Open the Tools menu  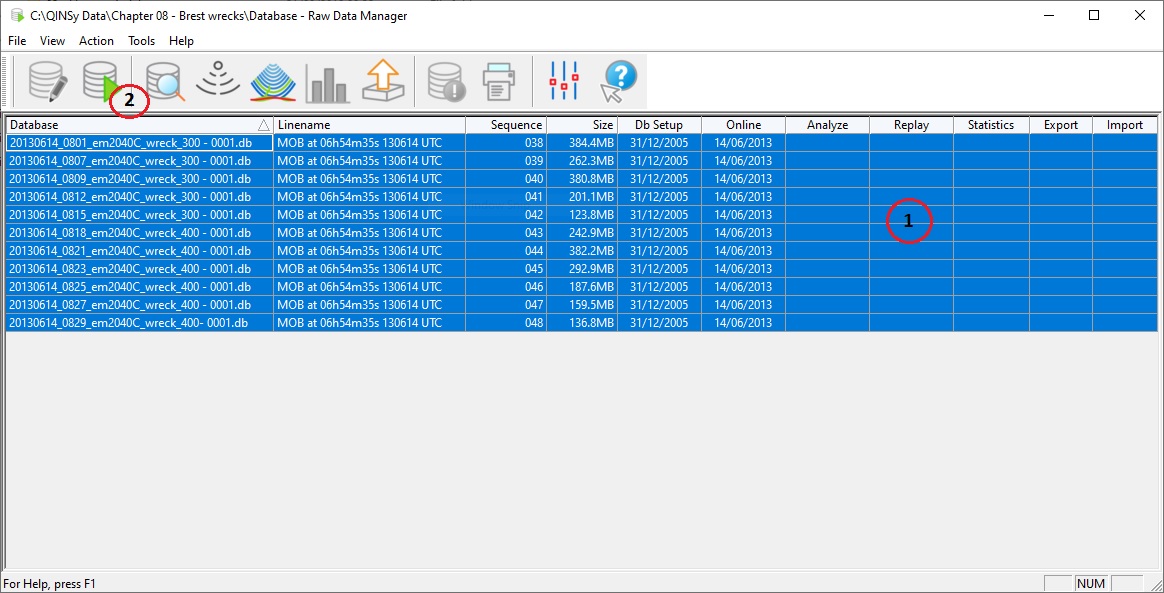coord(141,41)
